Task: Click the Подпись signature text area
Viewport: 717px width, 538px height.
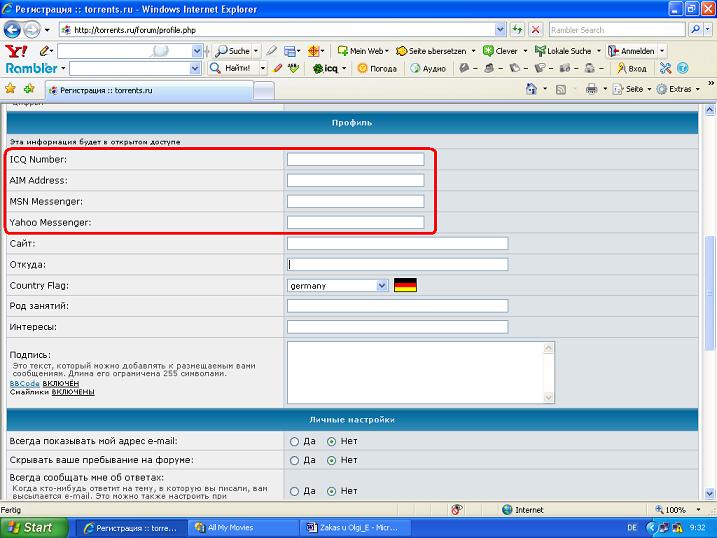Action: click(421, 373)
